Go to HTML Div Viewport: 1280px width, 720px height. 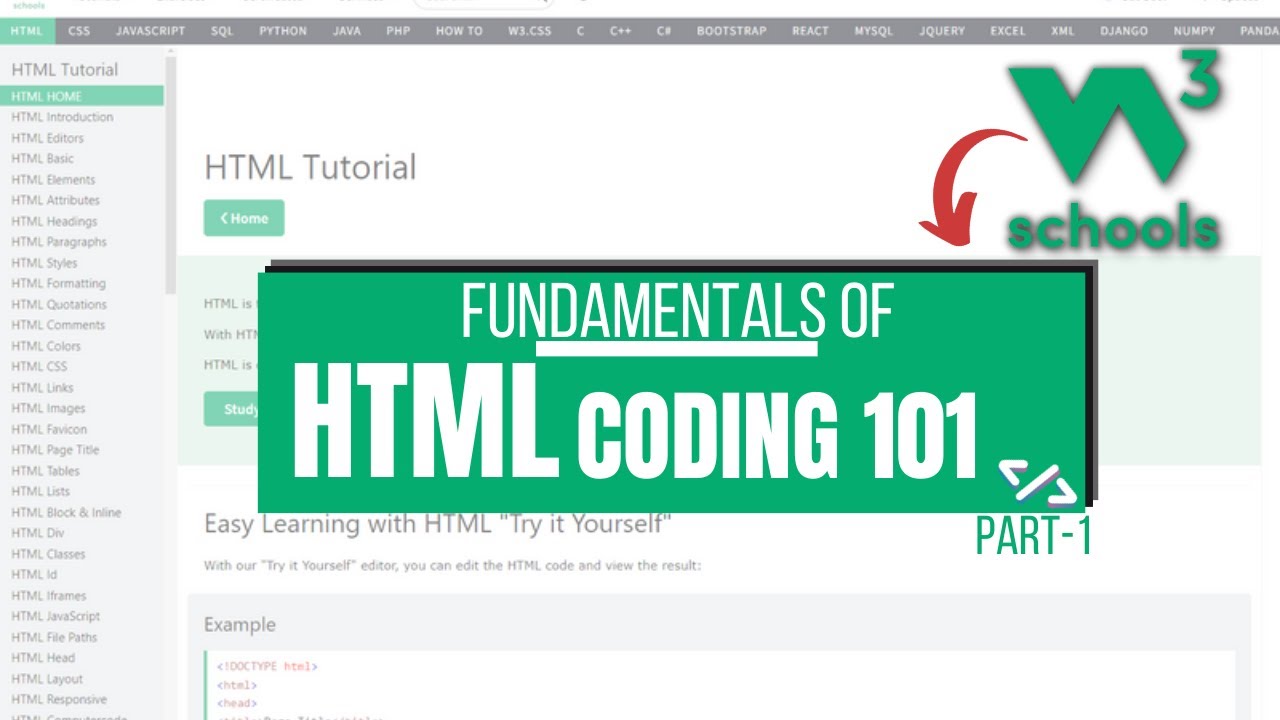click(x=37, y=533)
